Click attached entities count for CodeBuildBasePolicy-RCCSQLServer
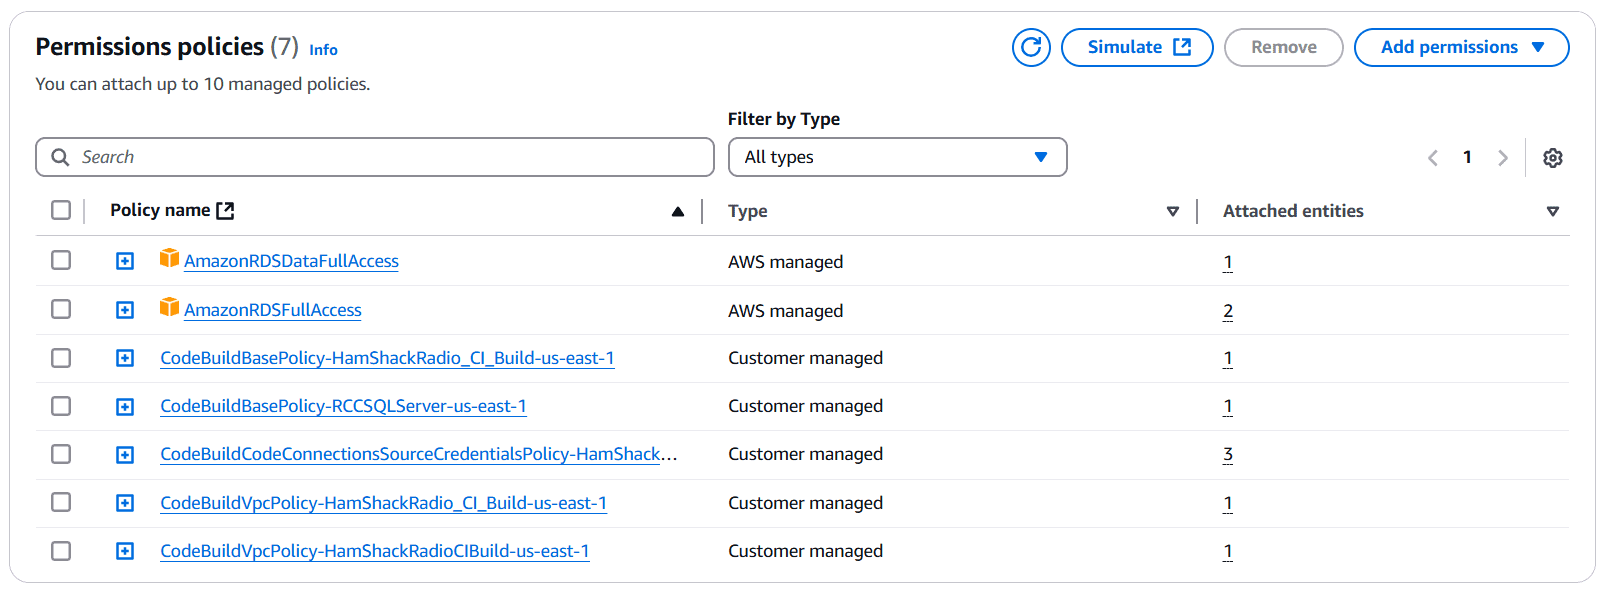 (1228, 406)
